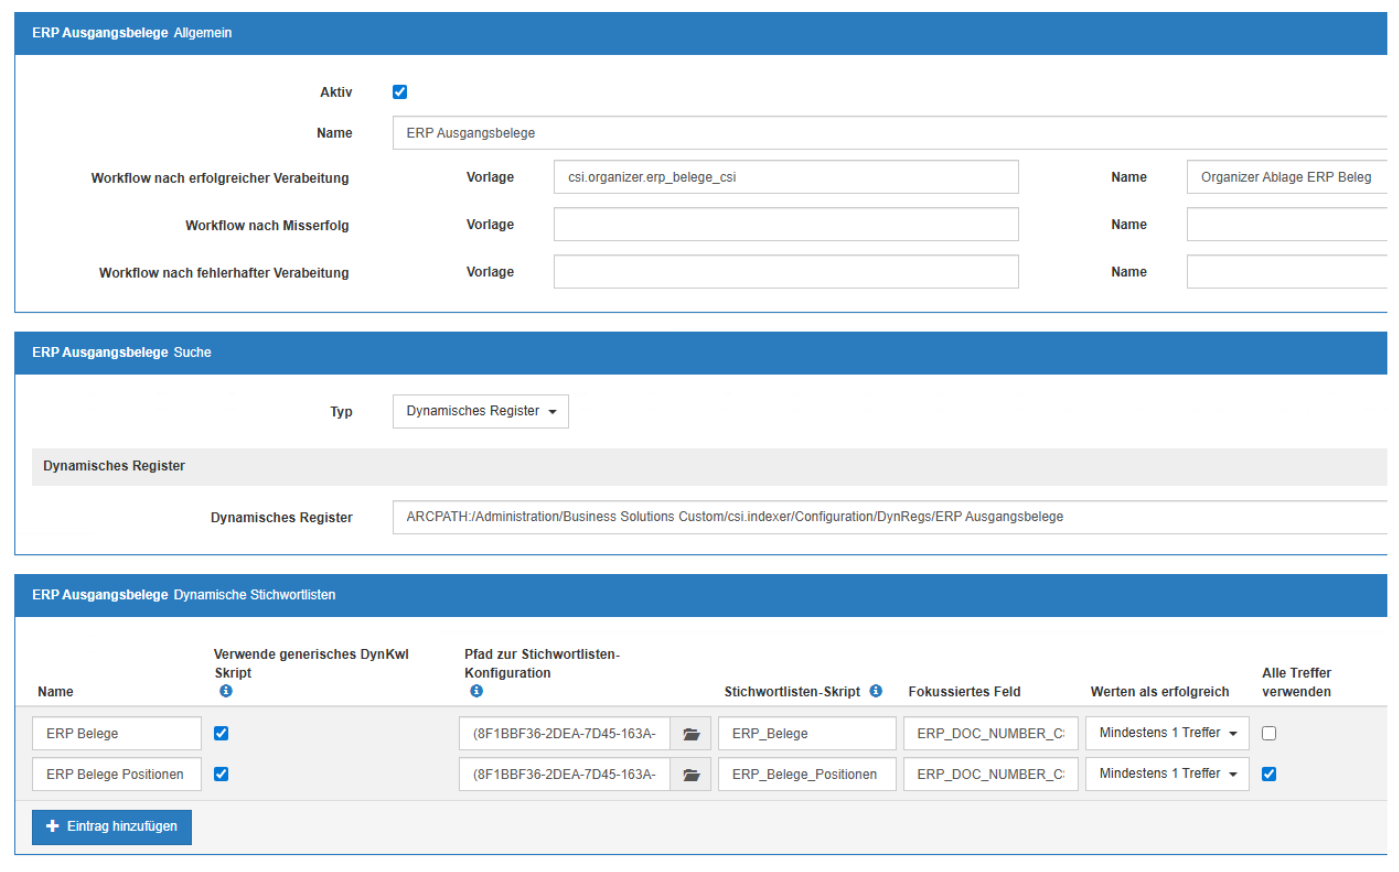Edit Vorlage field csi.organizer.erp_belege_csi

click(x=786, y=177)
